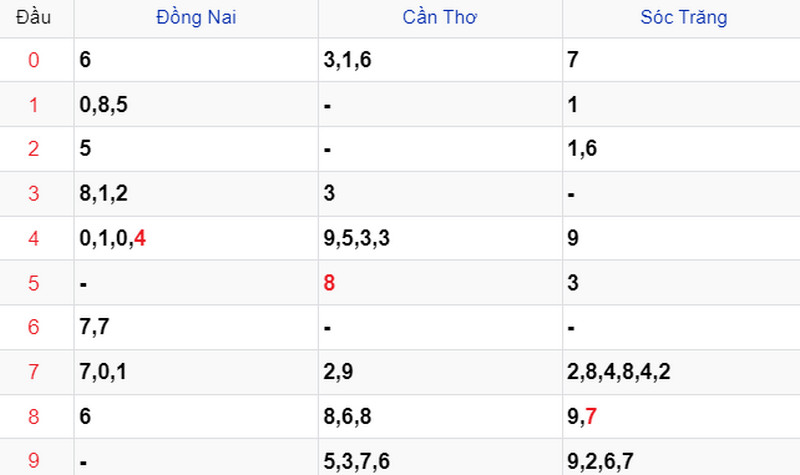Click Cần Thơ cell showing 8,6,8

tap(440, 416)
